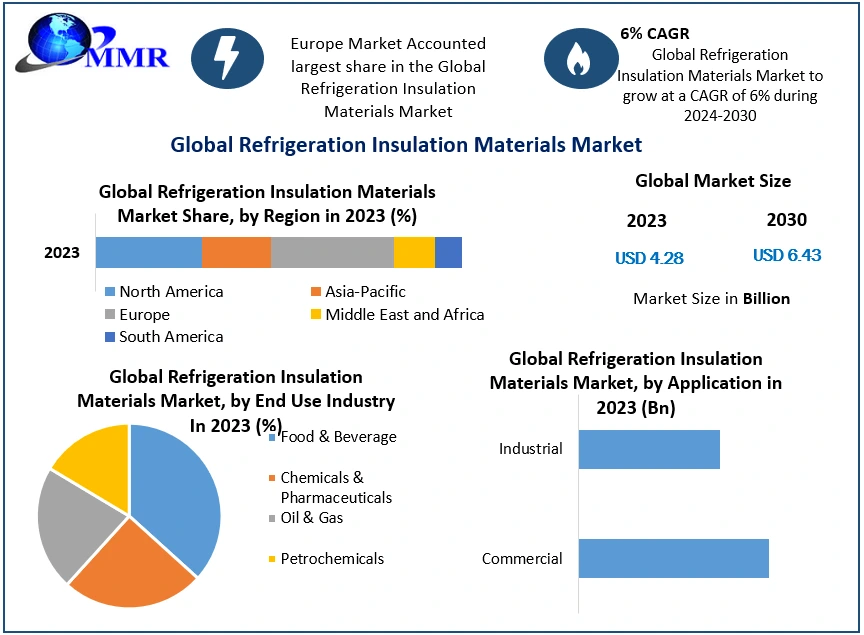Click the USD 6.43 market size value

(787, 255)
